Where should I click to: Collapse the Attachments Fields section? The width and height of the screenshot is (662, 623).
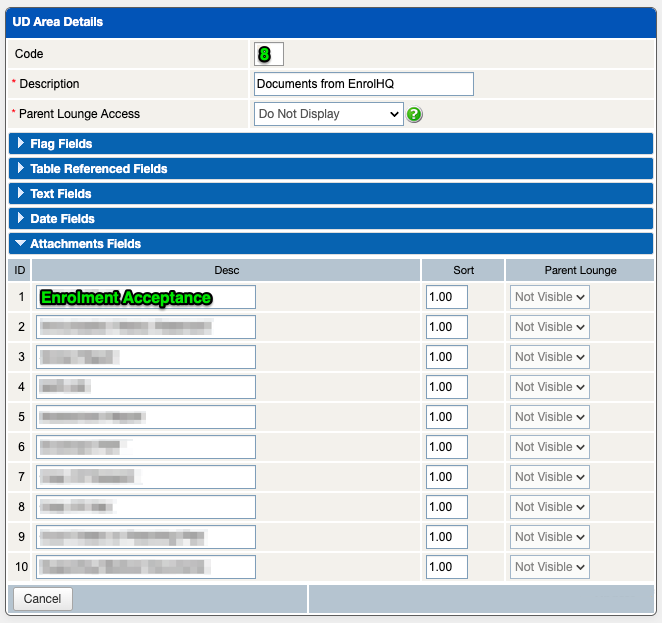point(85,244)
